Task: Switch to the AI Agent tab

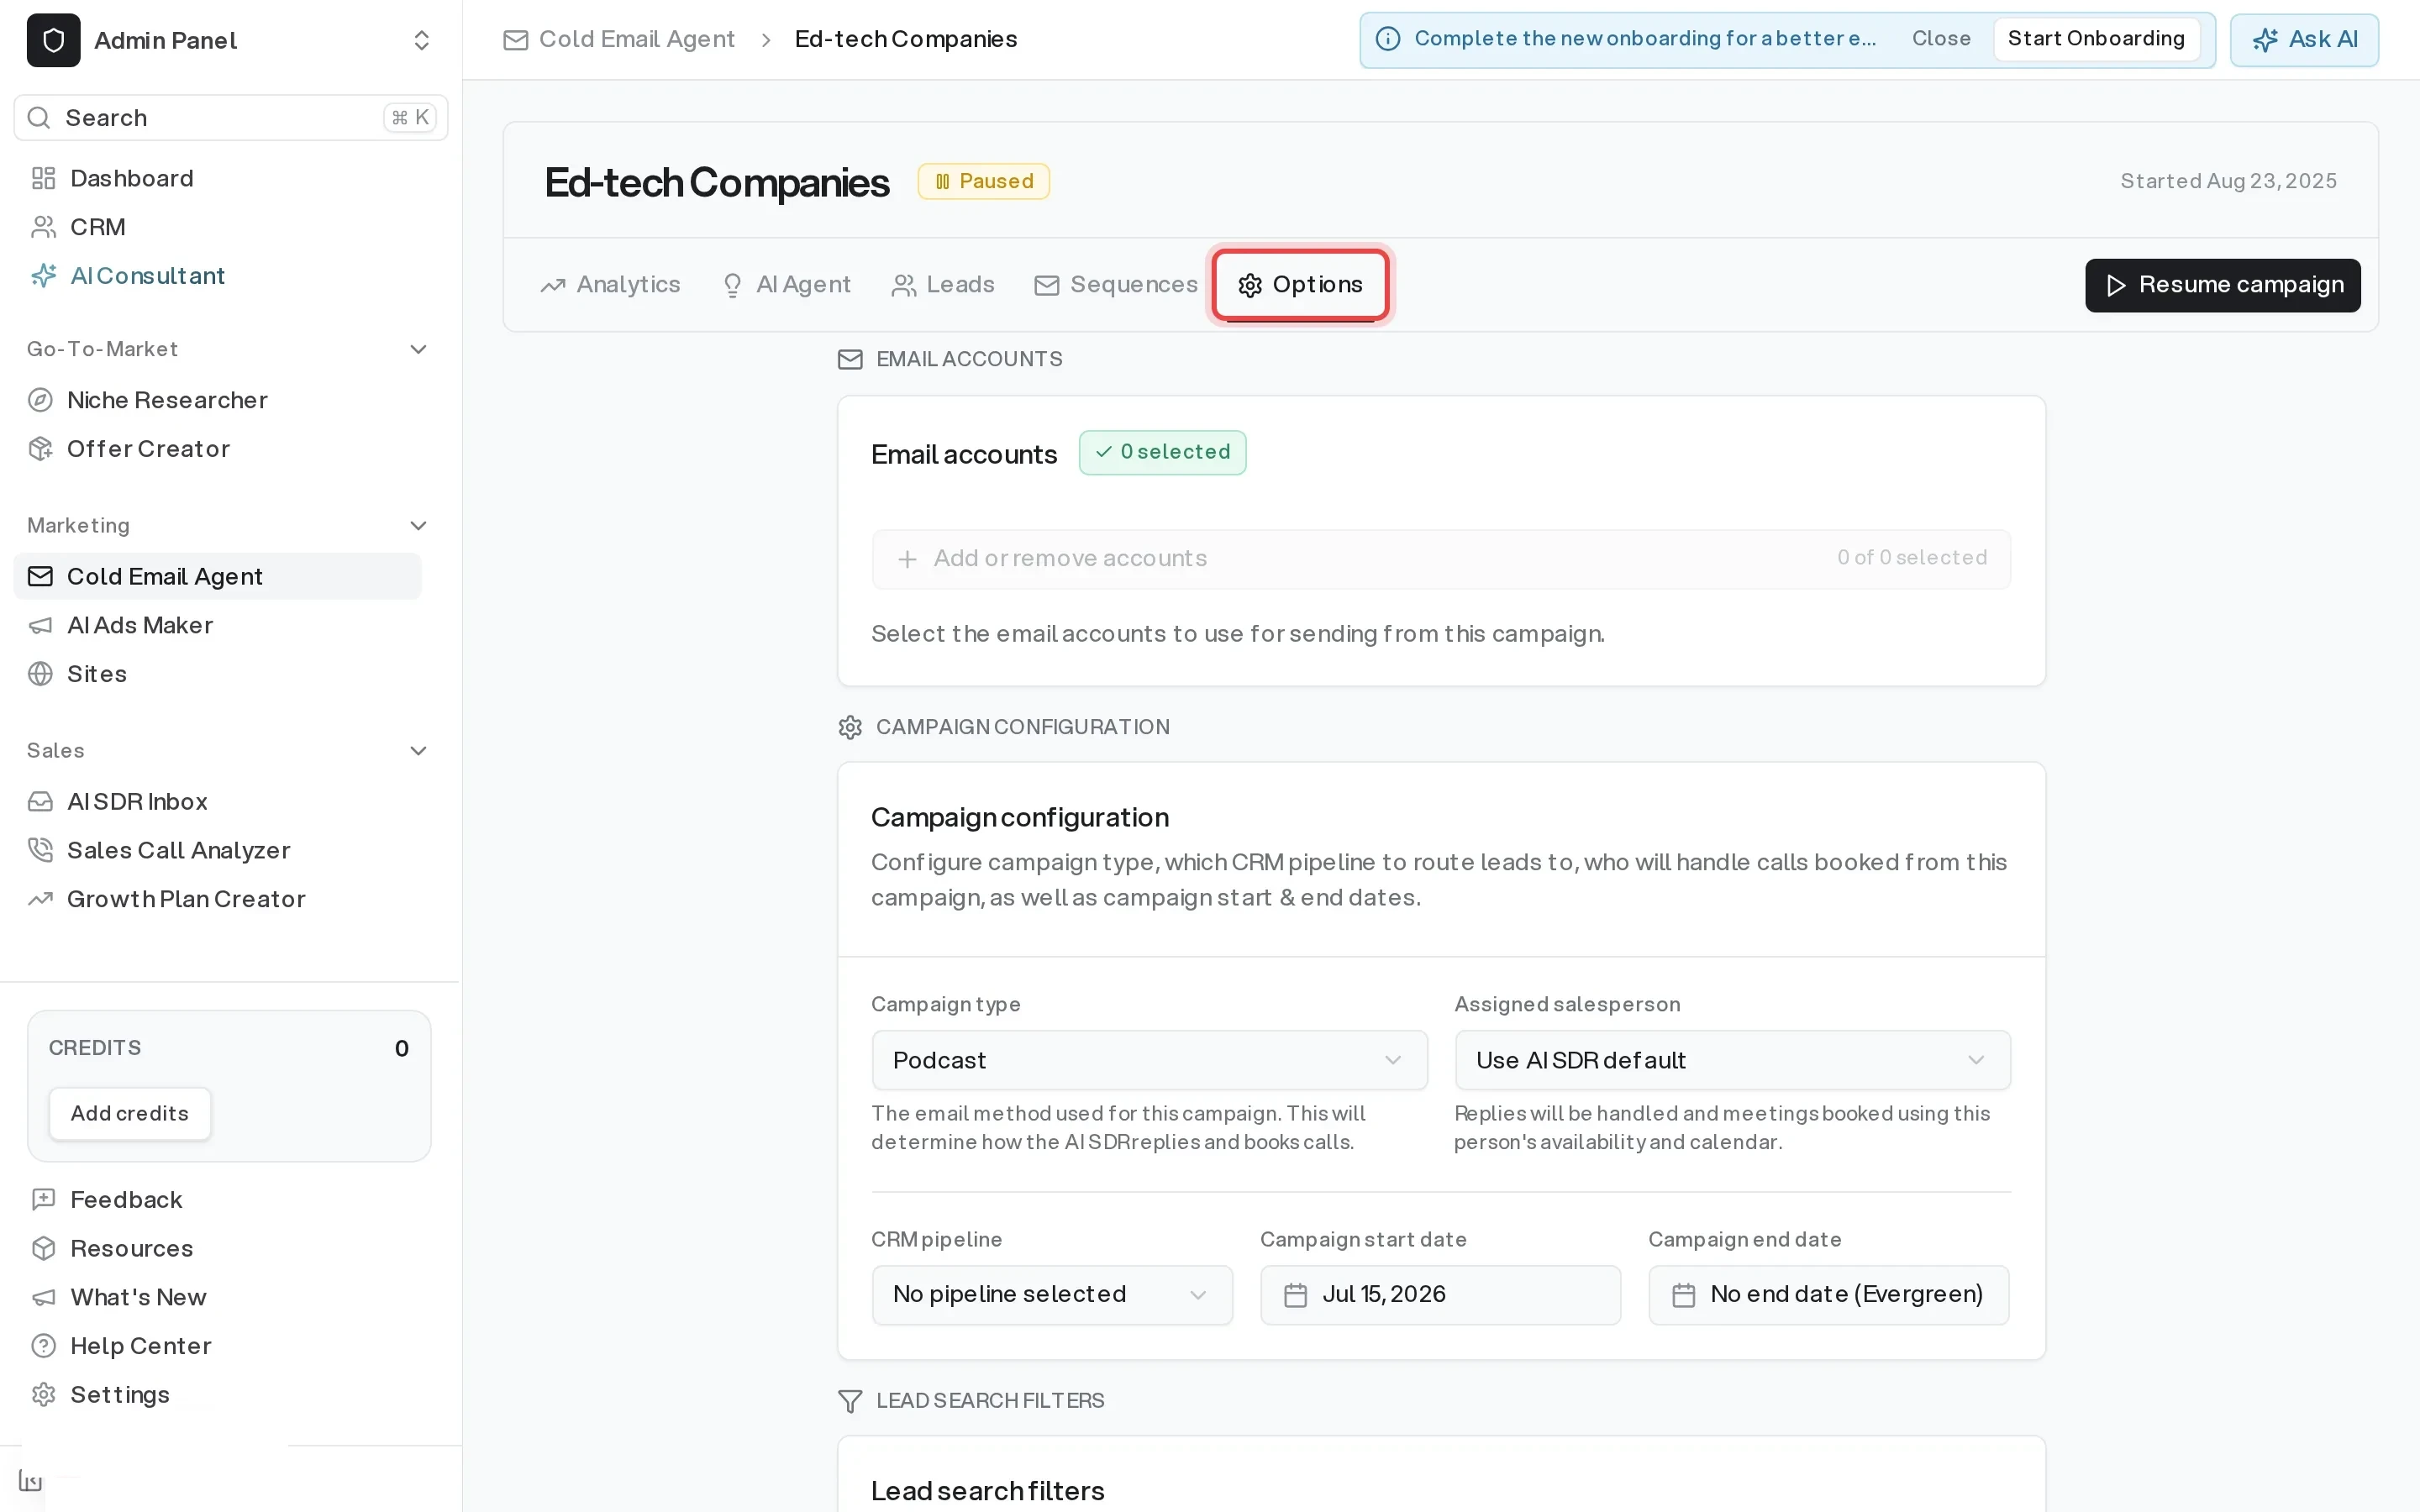Action: 786,285
